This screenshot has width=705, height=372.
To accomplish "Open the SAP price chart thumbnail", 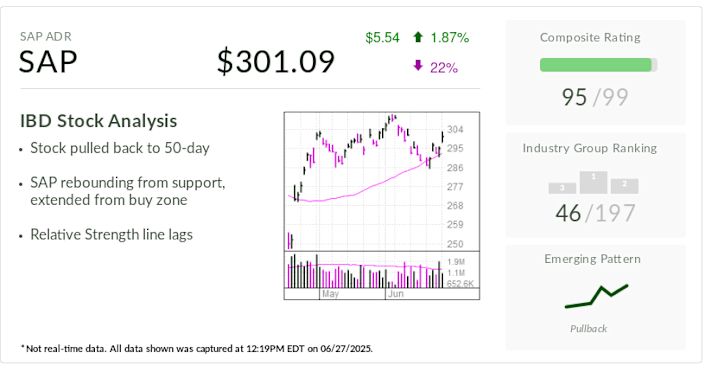I will point(382,206).
